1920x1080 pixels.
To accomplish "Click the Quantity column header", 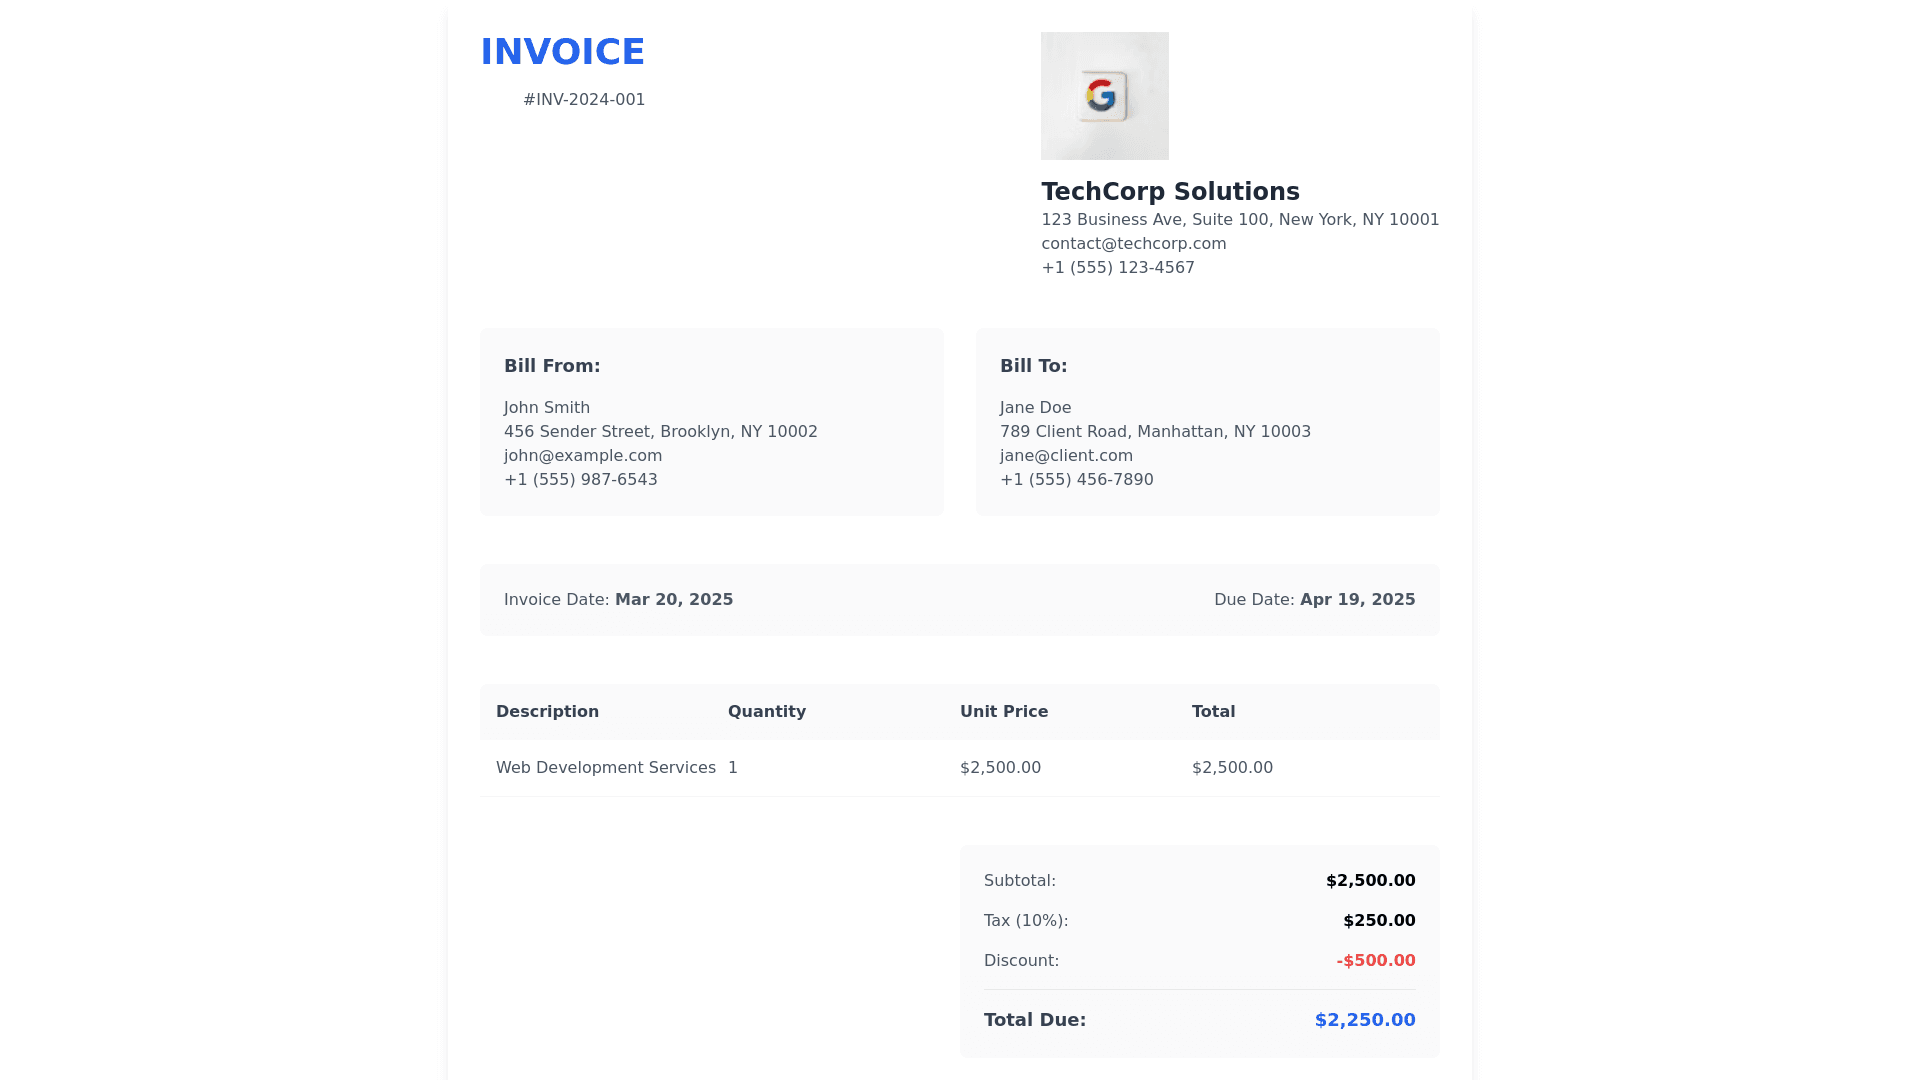I will (x=766, y=712).
